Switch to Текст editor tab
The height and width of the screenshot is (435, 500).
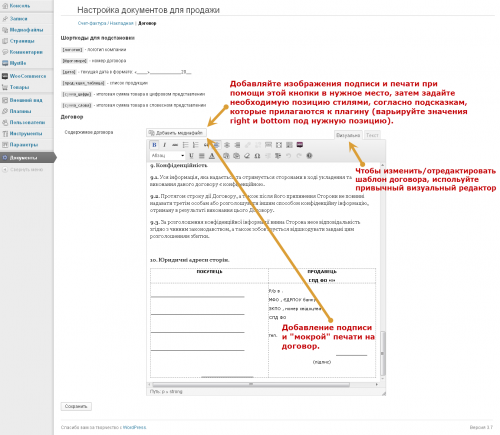(372, 135)
